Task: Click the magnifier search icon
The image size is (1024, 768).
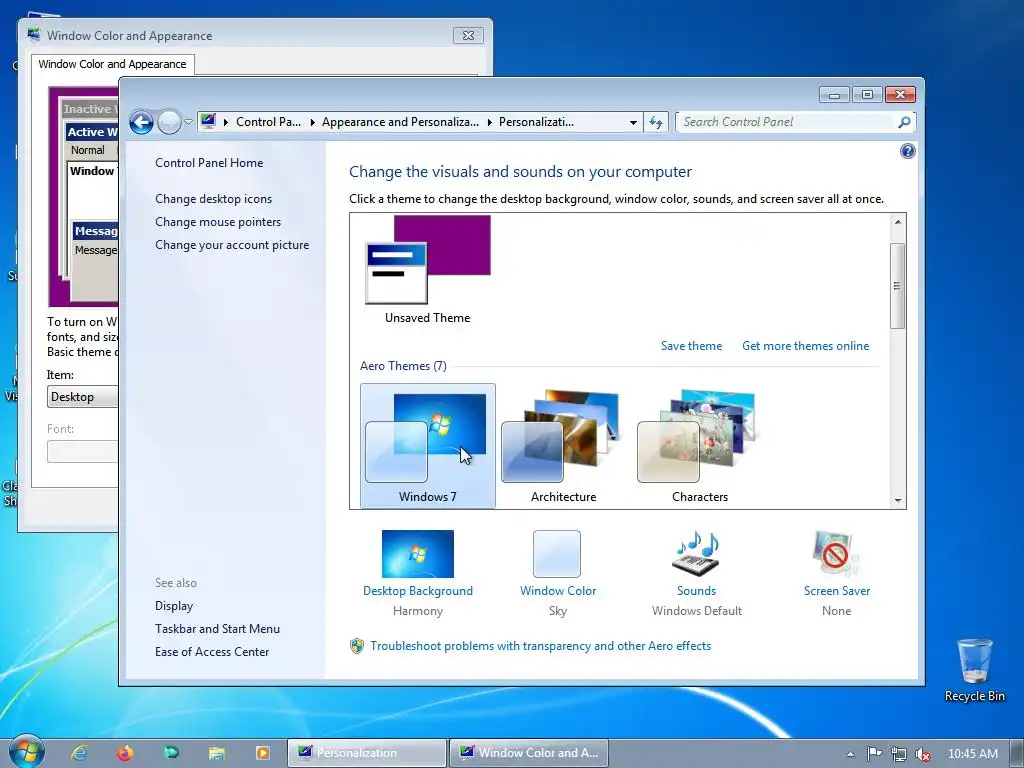Action: click(904, 122)
